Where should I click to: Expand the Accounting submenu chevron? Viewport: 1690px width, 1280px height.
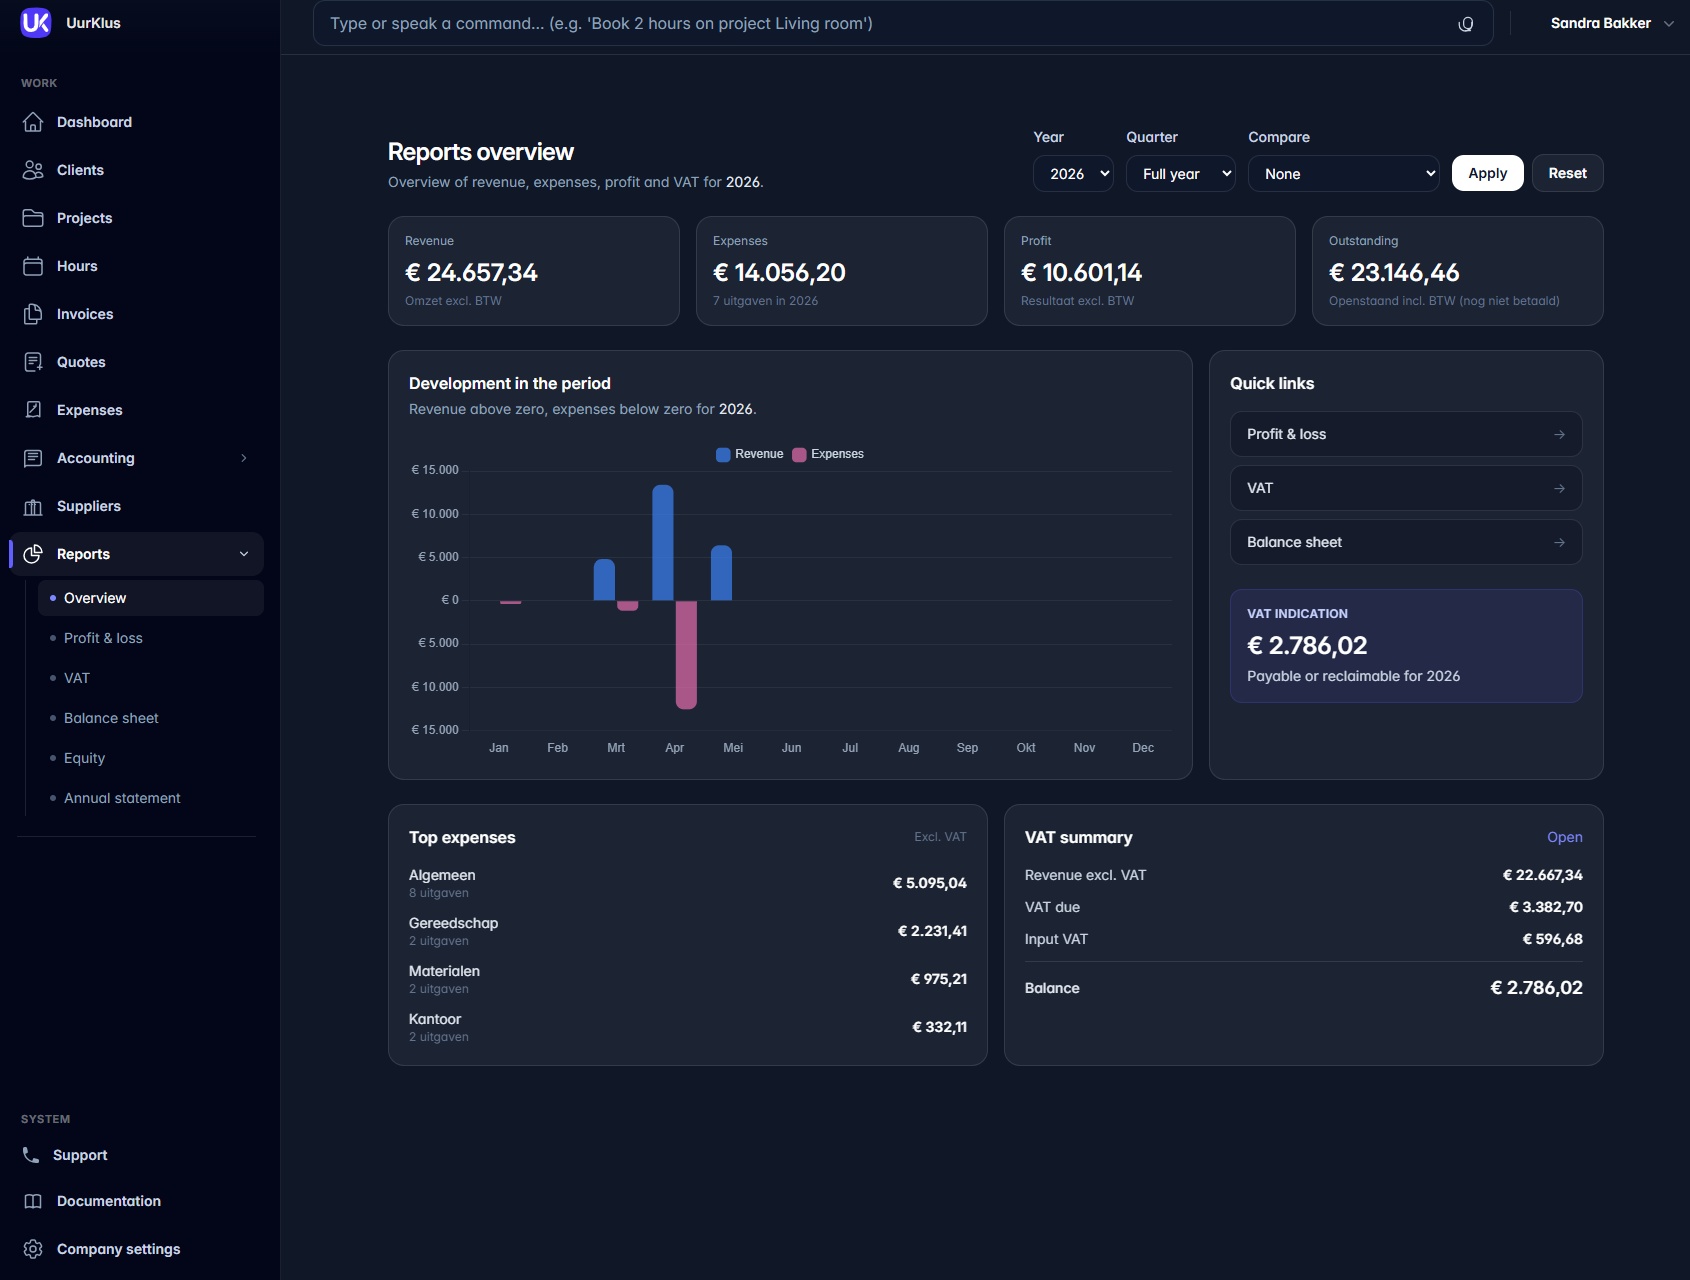pyautogui.click(x=244, y=458)
